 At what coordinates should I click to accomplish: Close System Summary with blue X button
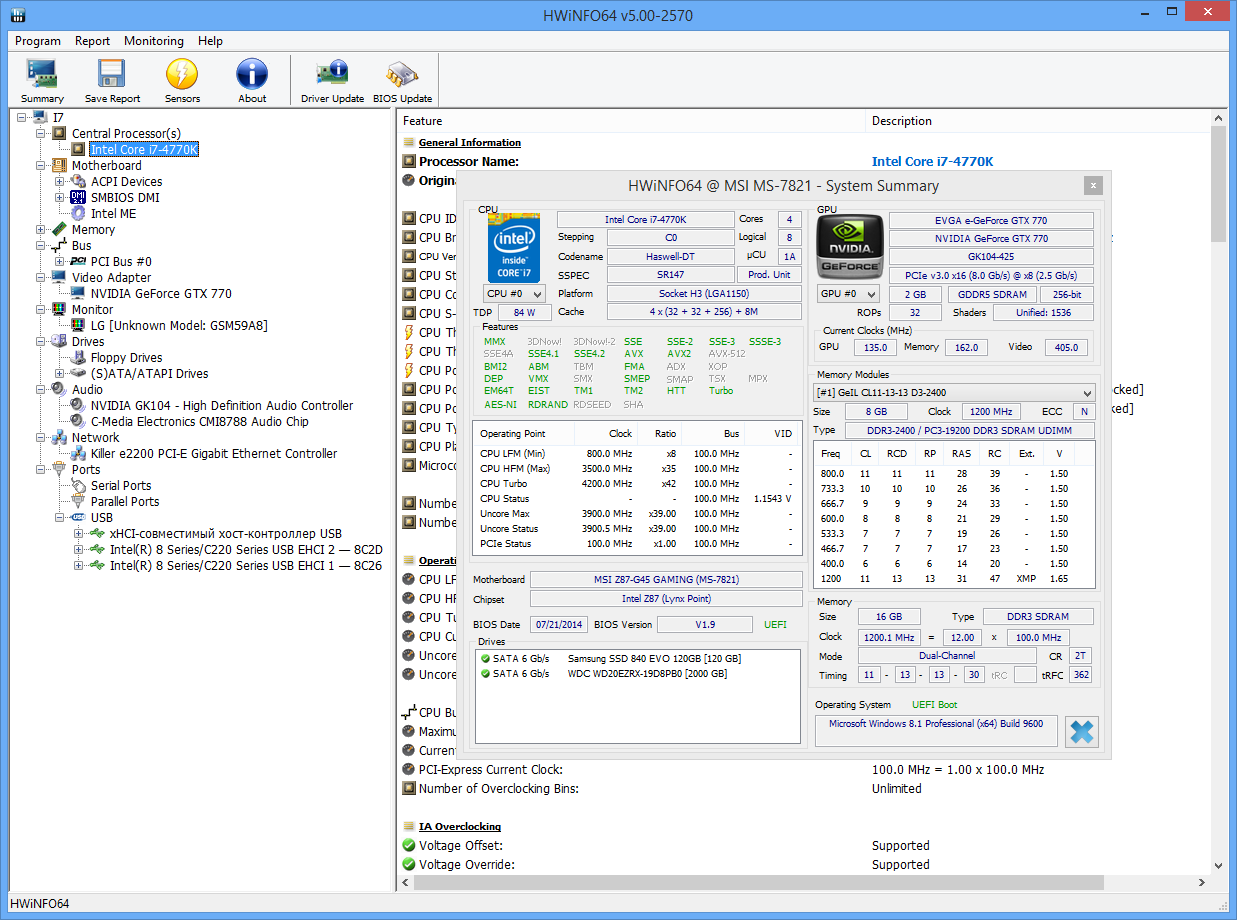[x=1081, y=732]
